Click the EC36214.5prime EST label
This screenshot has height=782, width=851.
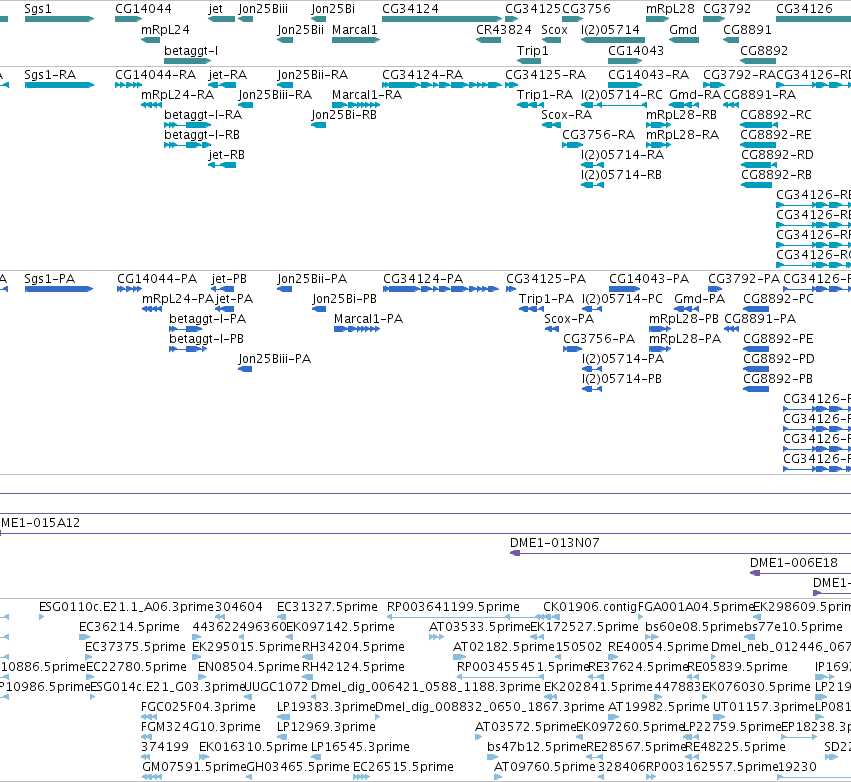point(129,627)
